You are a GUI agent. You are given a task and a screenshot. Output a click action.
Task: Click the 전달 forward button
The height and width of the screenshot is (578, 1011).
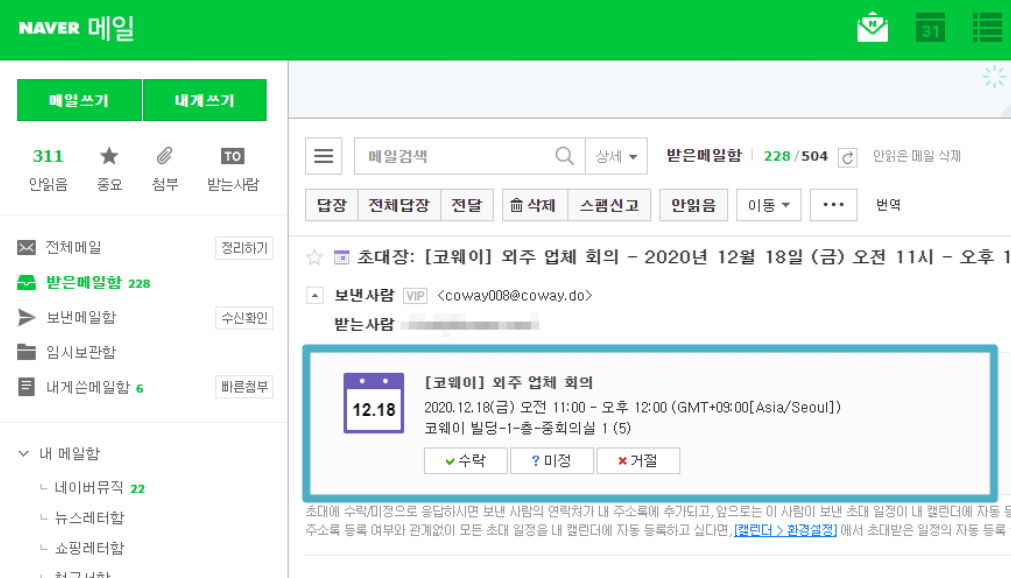(x=467, y=205)
